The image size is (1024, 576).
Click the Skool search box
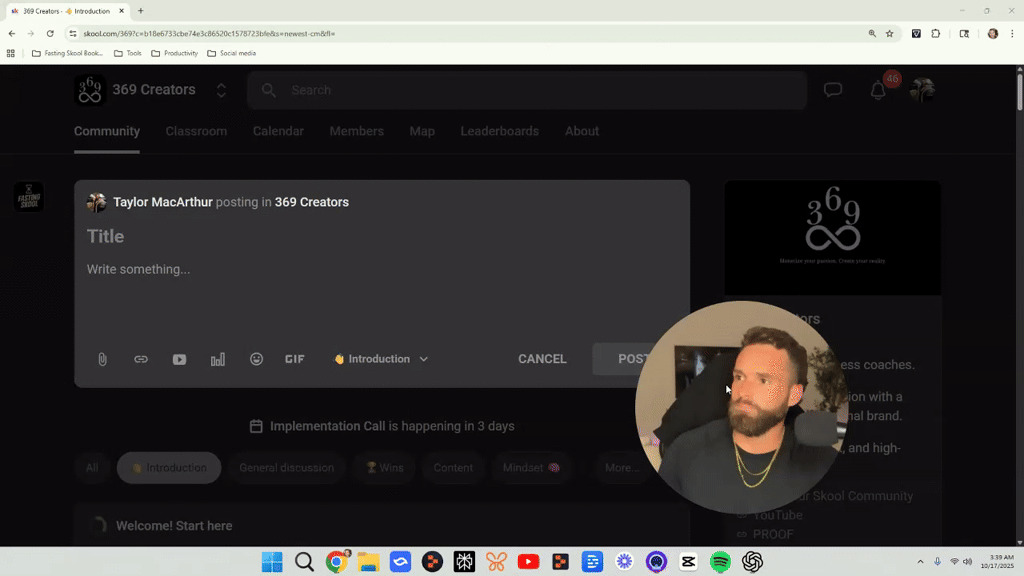[527, 90]
